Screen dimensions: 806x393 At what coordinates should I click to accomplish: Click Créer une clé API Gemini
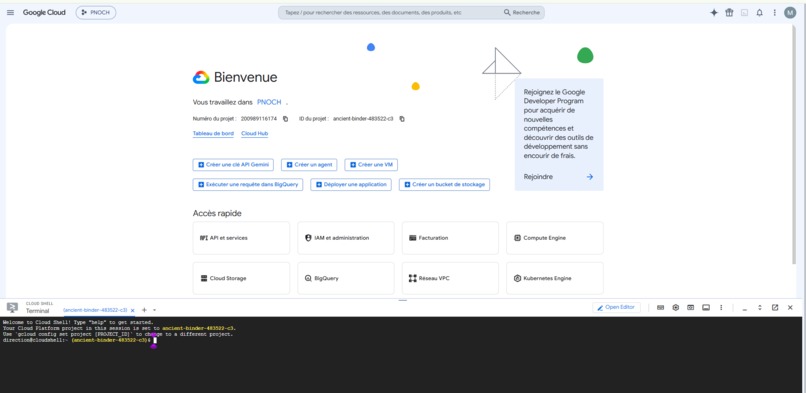233,165
